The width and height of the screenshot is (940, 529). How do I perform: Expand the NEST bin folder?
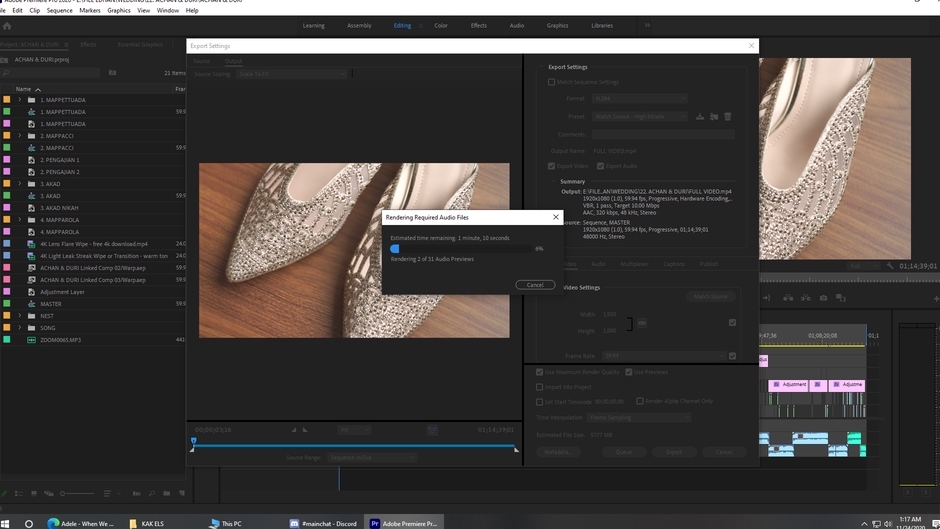[x=19, y=316]
